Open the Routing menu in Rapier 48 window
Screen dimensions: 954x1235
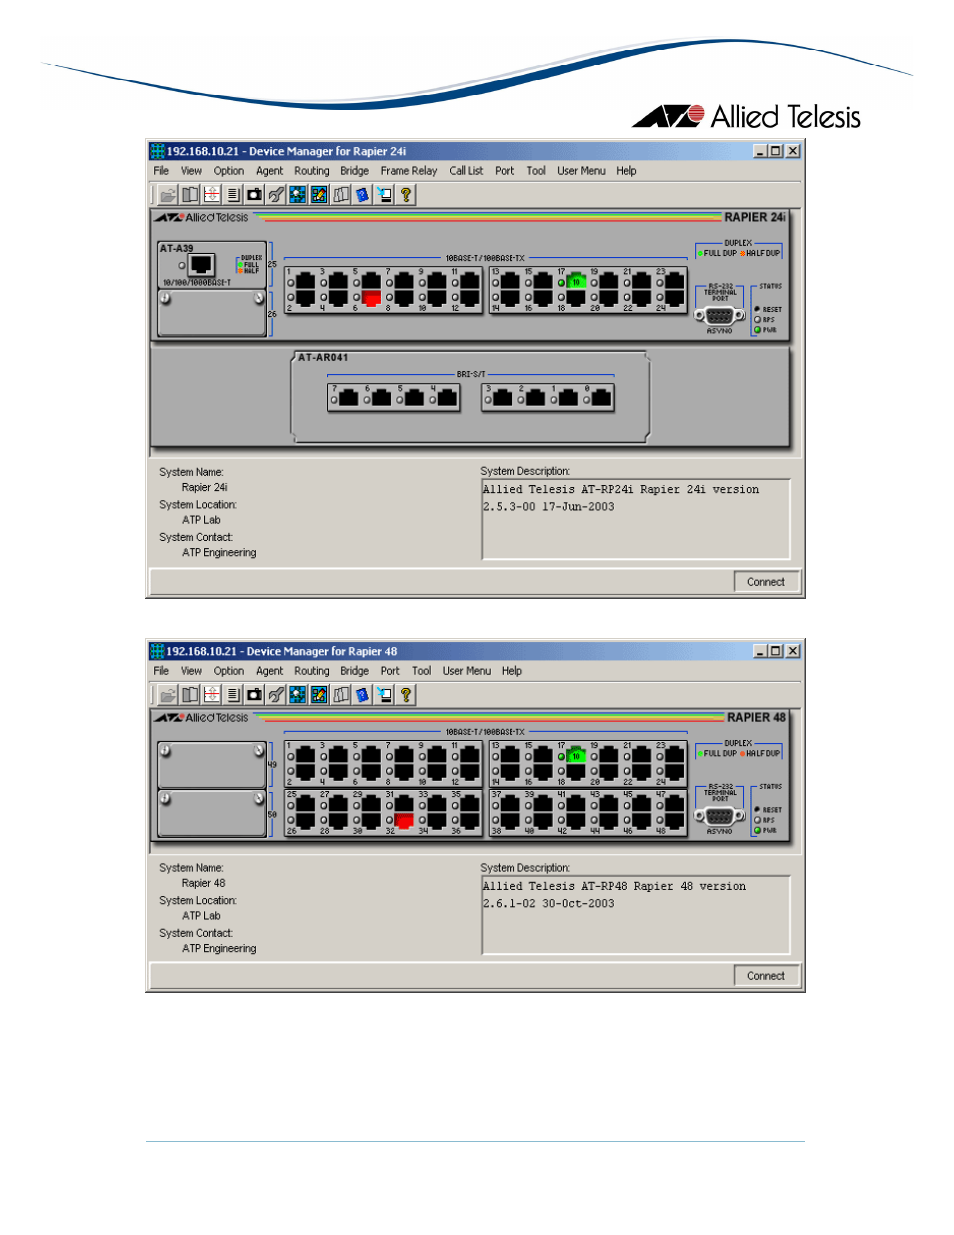click(312, 671)
